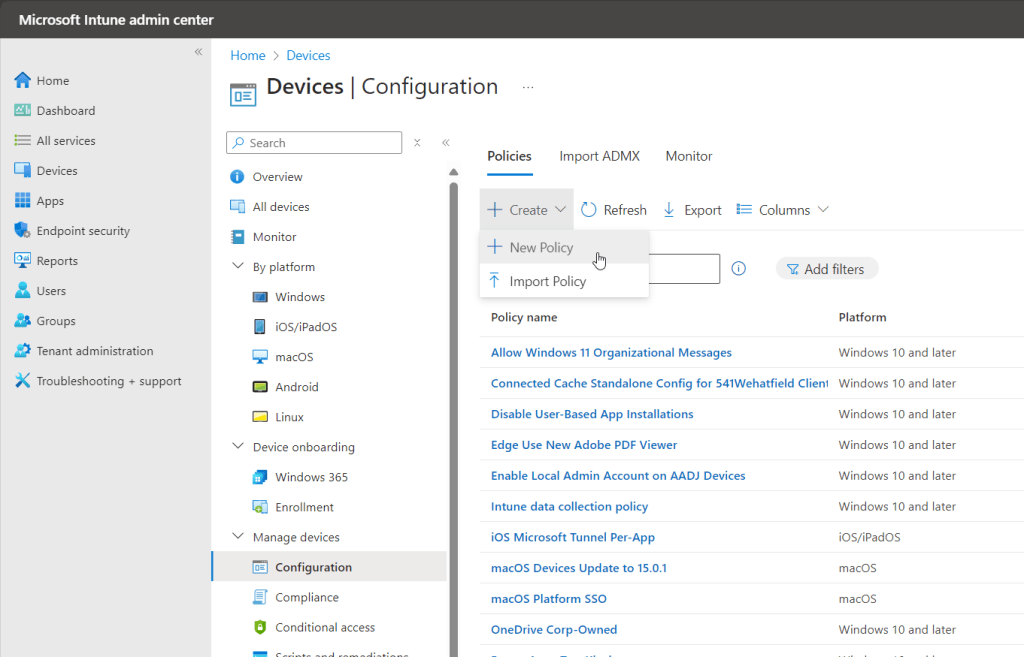This screenshot has width=1024, height=657.
Task: Open Tenant administration from left navigation
Action: click(94, 351)
